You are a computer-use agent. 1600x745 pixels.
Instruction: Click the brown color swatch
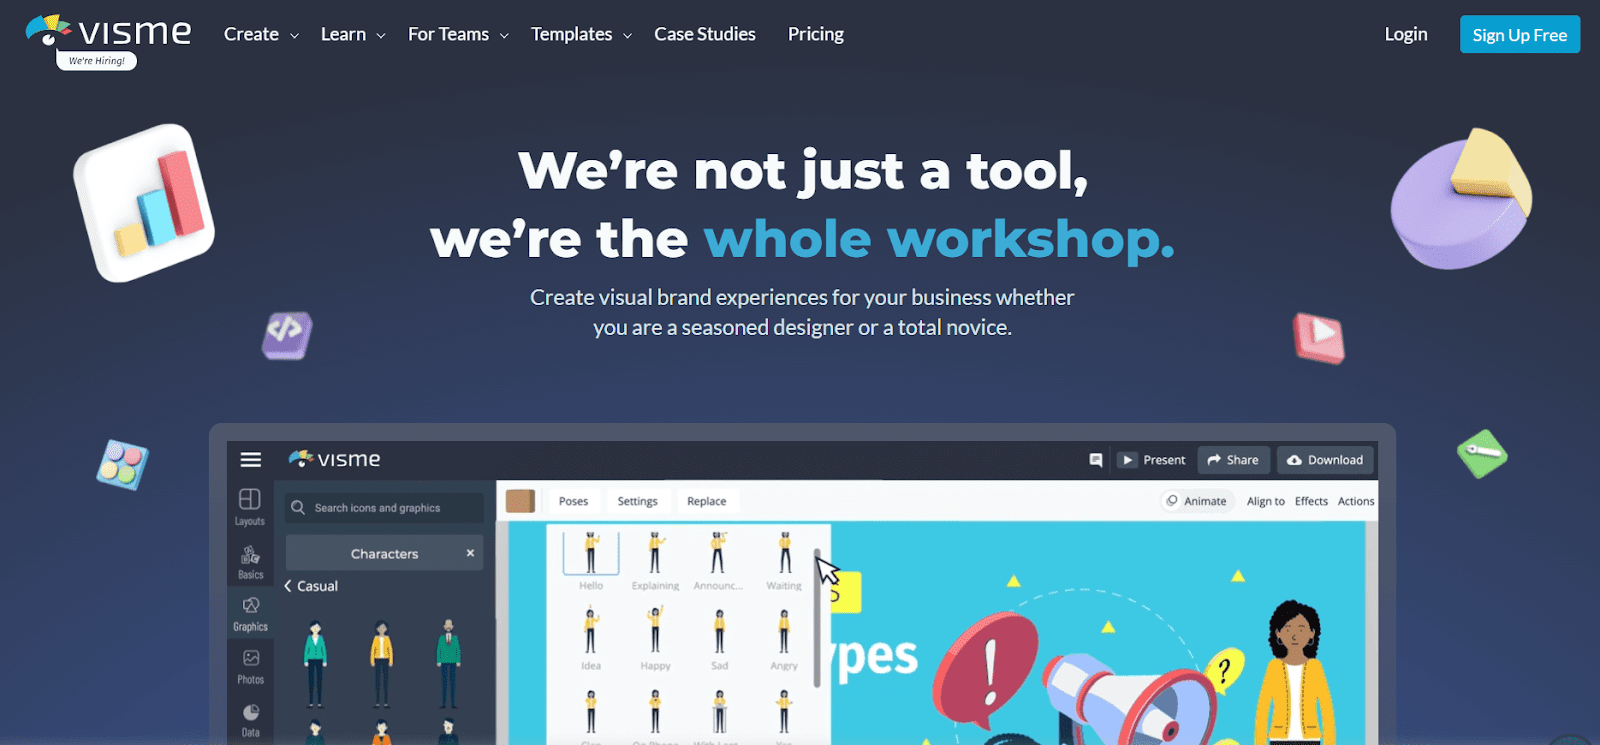tap(520, 501)
